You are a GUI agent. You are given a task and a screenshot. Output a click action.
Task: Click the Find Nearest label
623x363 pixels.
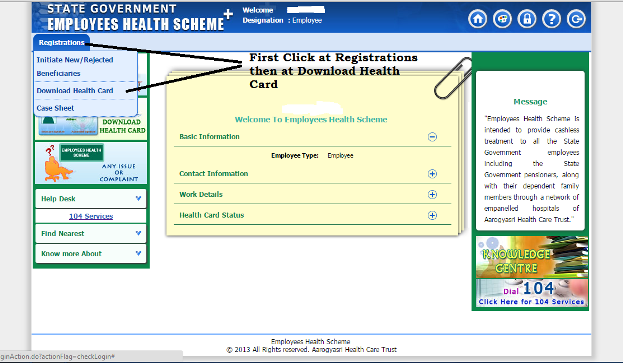(x=63, y=234)
